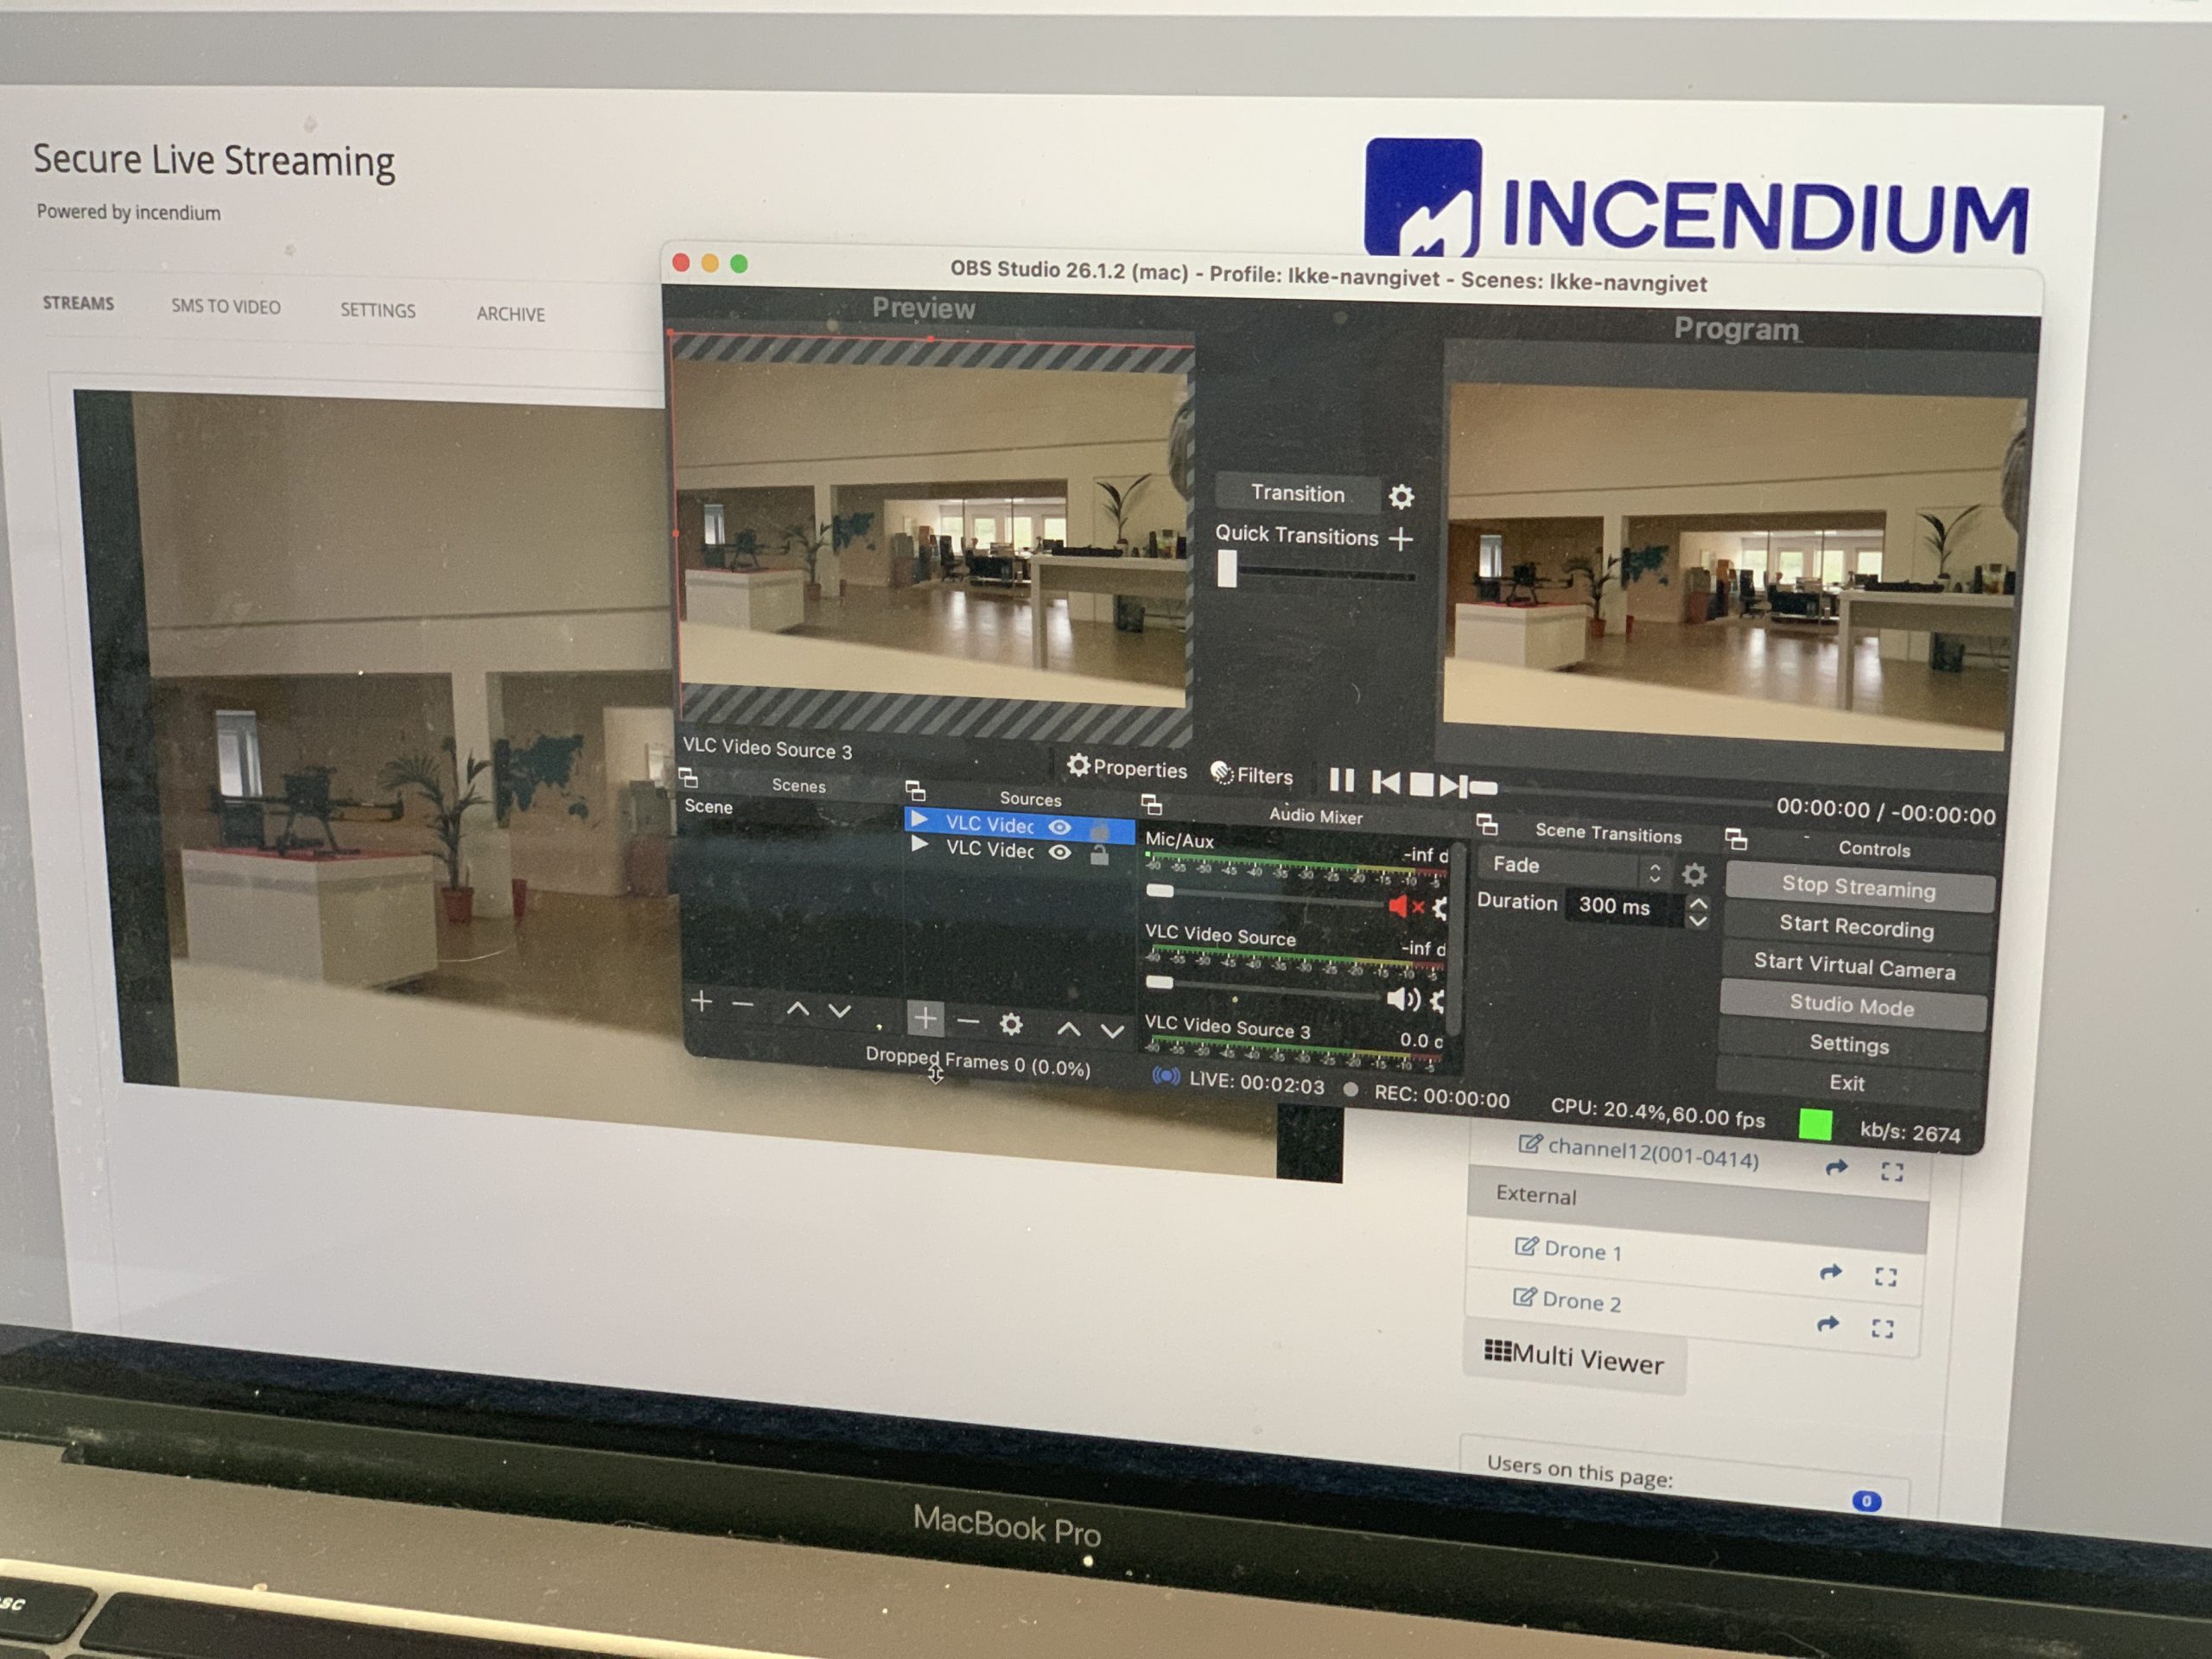The height and width of the screenshot is (1659, 2212).
Task: Click the studio mode transition slider handle
Action: [1227, 569]
